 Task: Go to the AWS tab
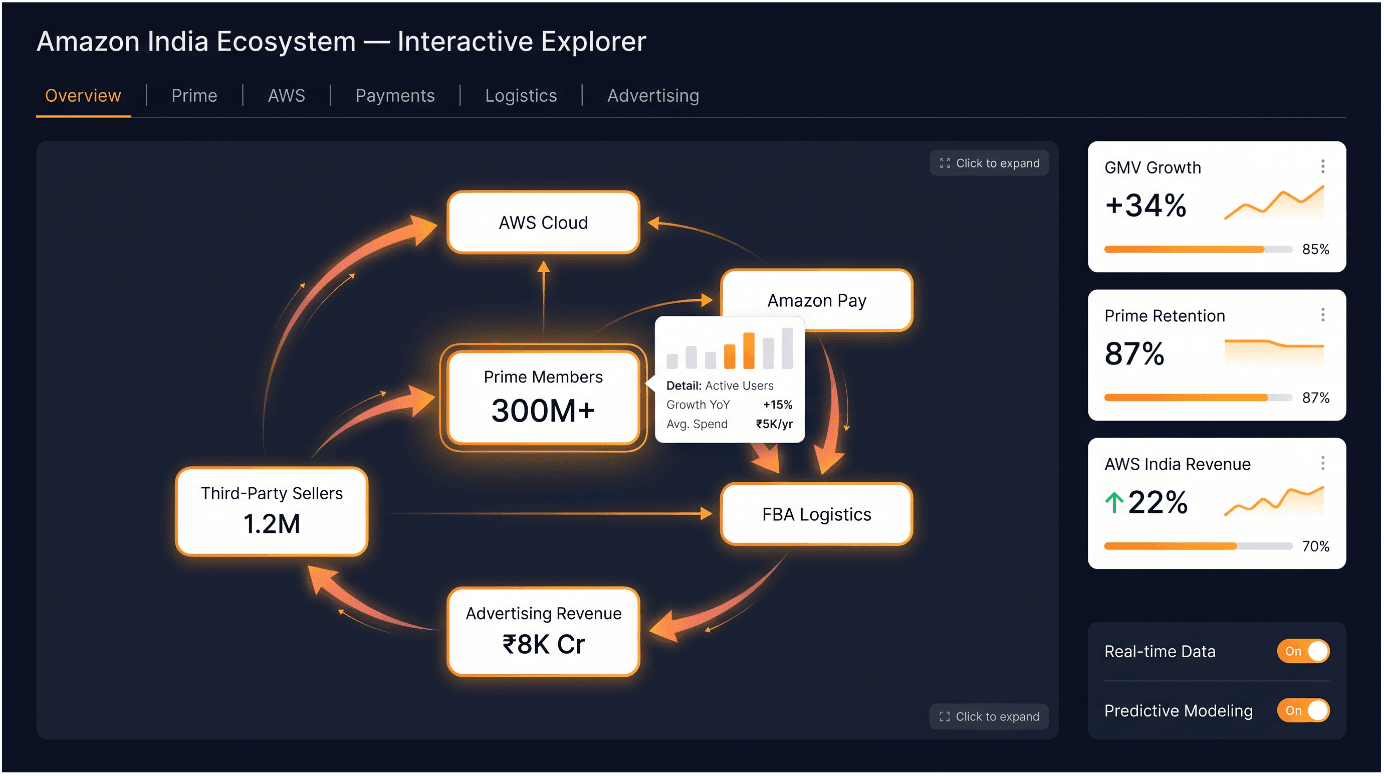tap(286, 96)
